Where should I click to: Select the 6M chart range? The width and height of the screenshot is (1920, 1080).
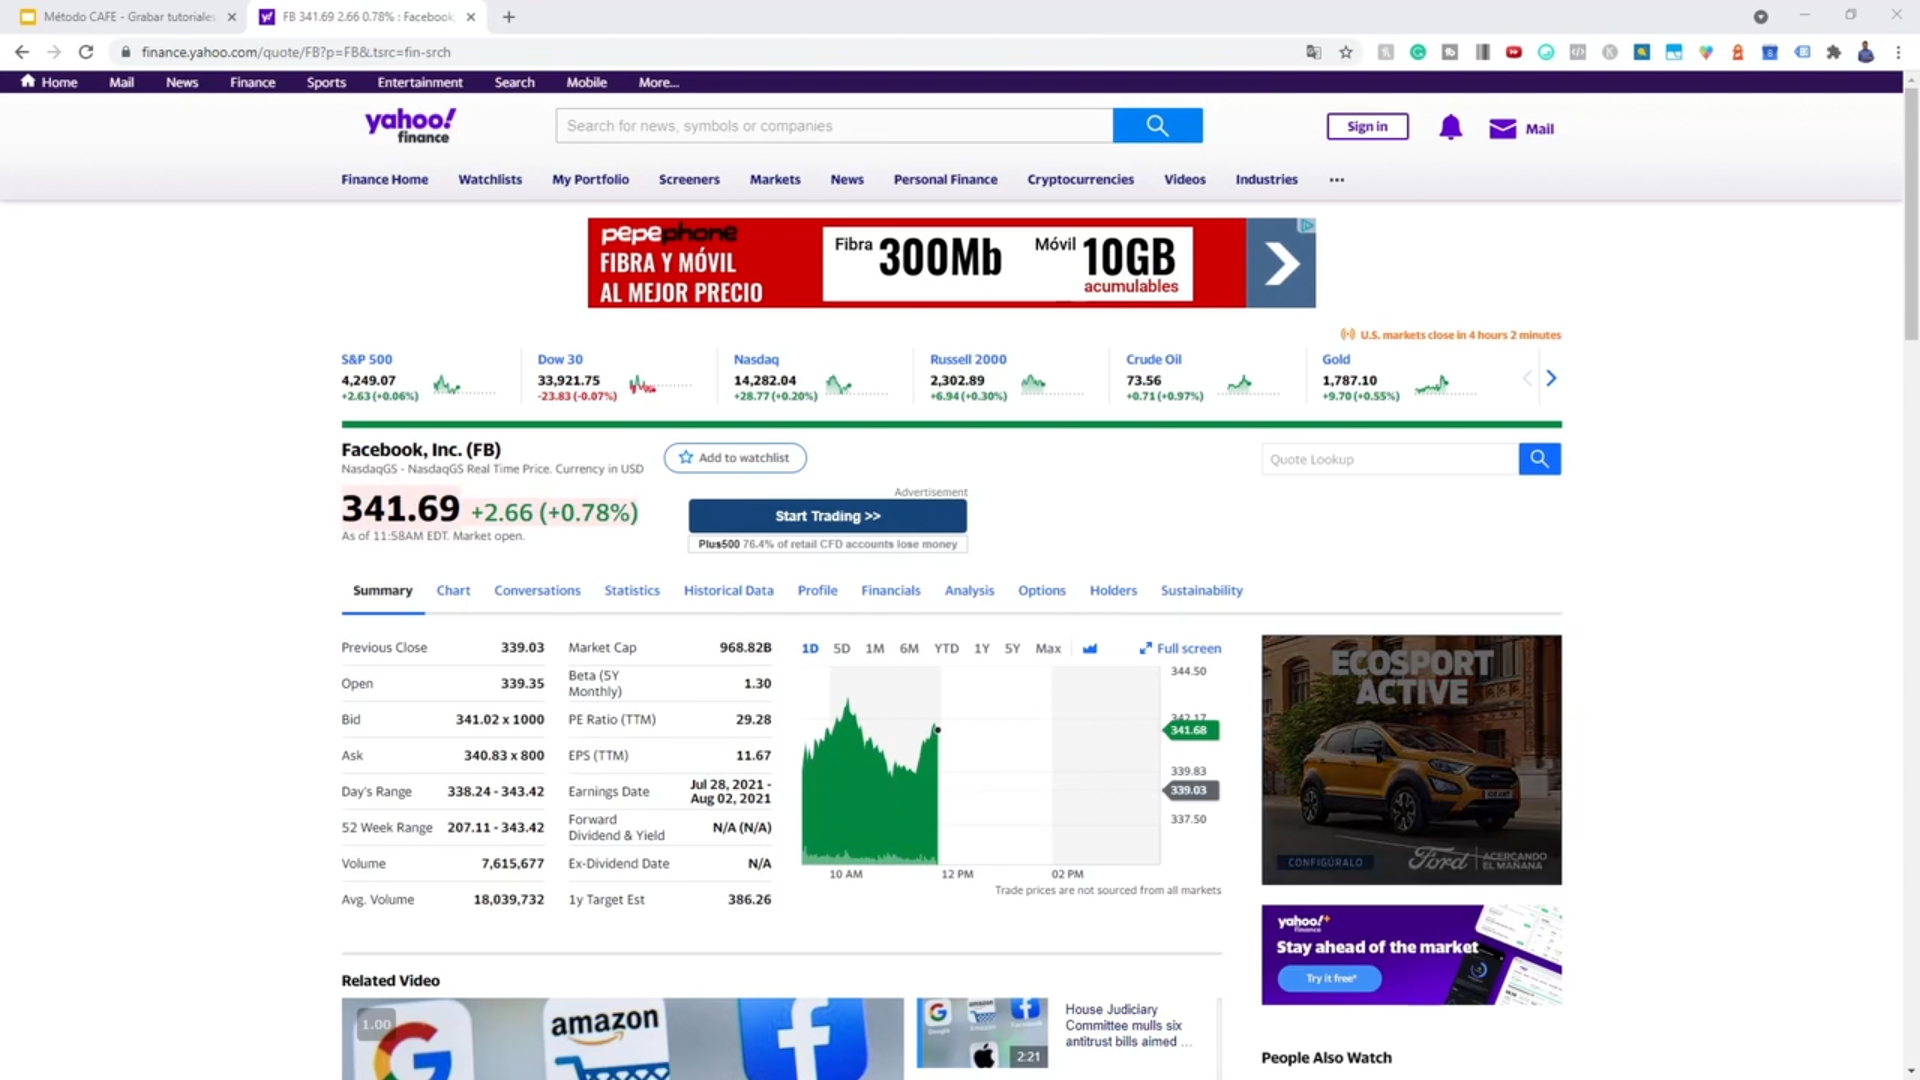(x=909, y=649)
